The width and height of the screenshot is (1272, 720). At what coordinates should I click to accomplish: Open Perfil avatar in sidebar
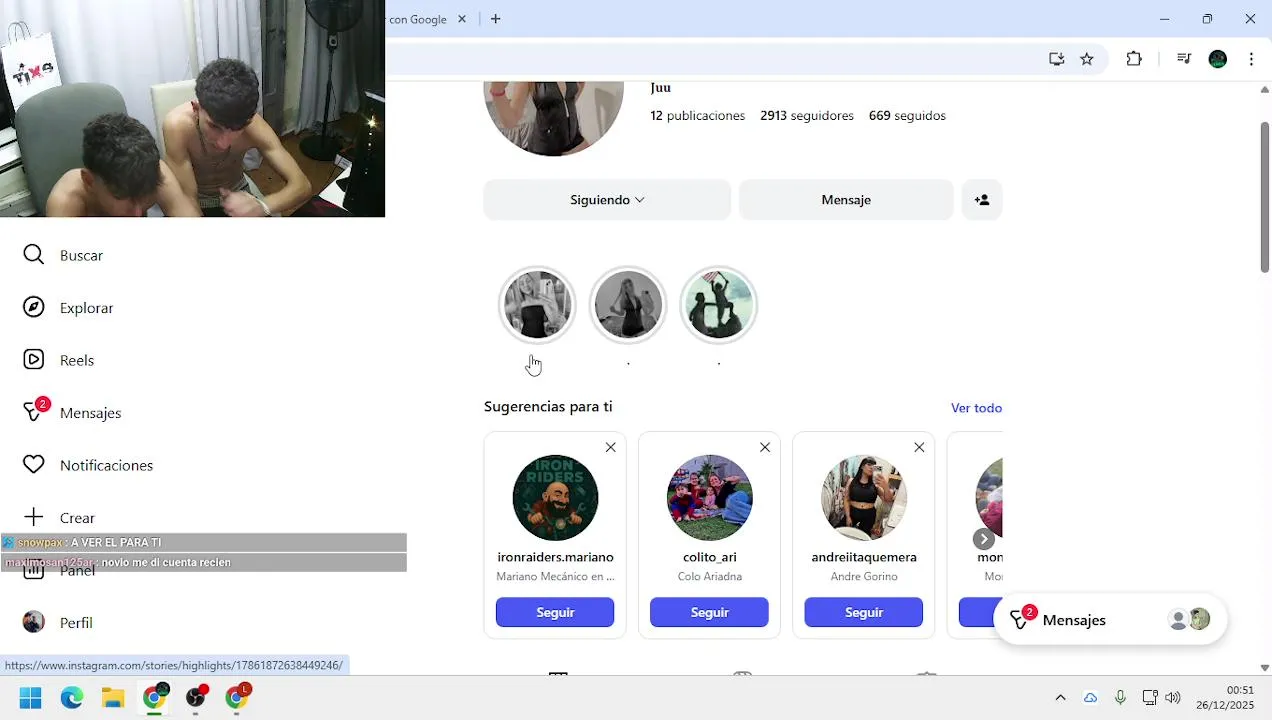34,622
